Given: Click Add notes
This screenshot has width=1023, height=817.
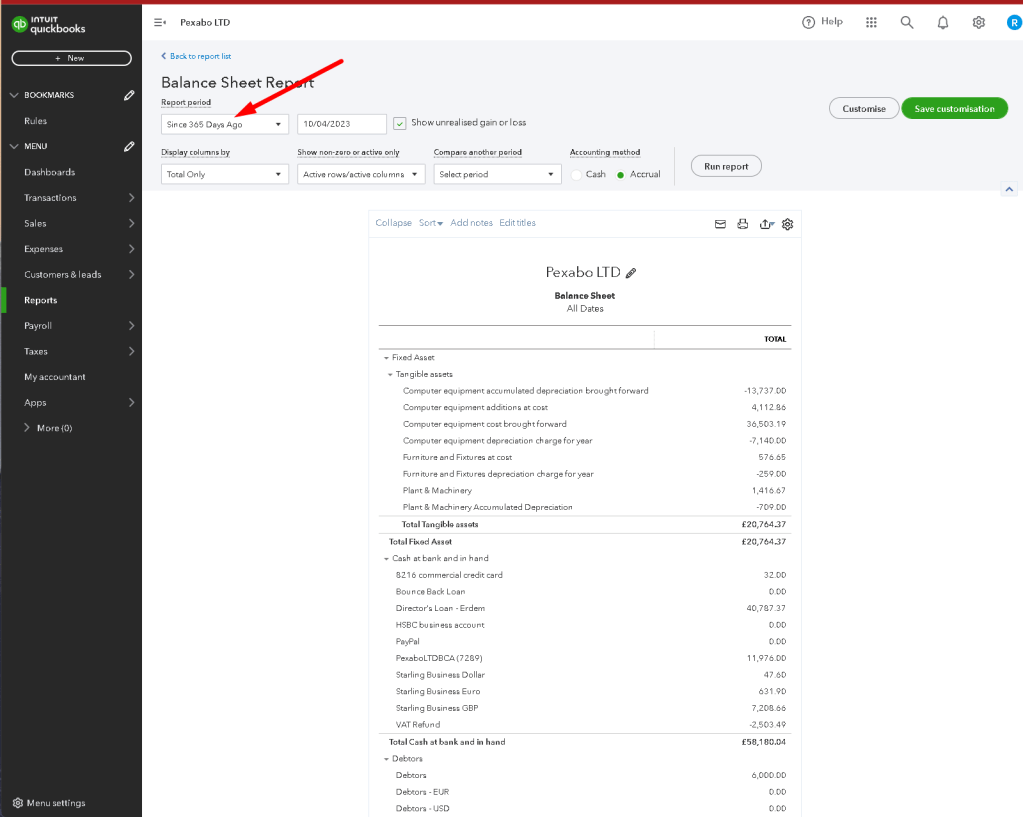Looking at the screenshot, I should tap(472, 223).
